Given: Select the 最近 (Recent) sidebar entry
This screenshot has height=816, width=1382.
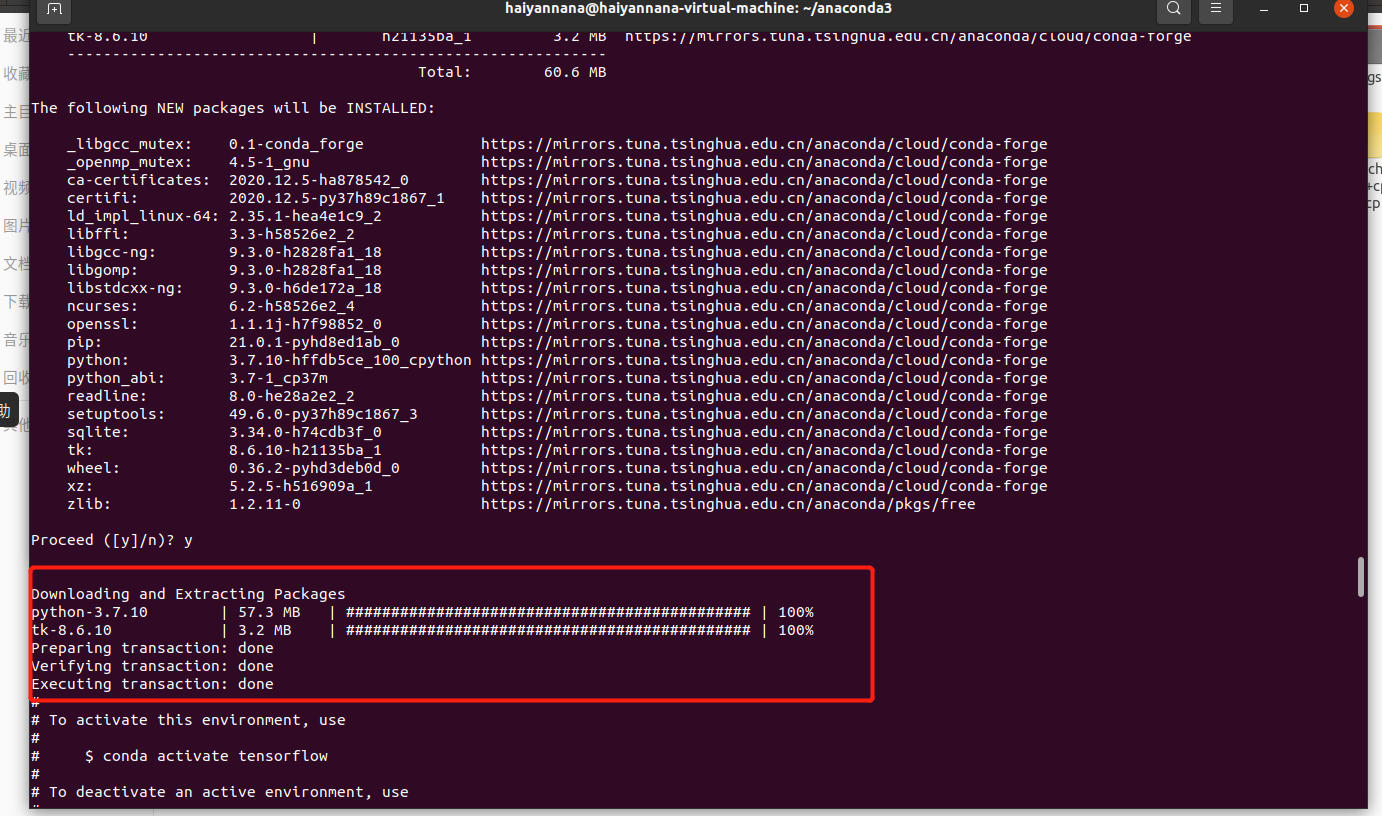Looking at the screenshot, I should [x=13, y=35].
